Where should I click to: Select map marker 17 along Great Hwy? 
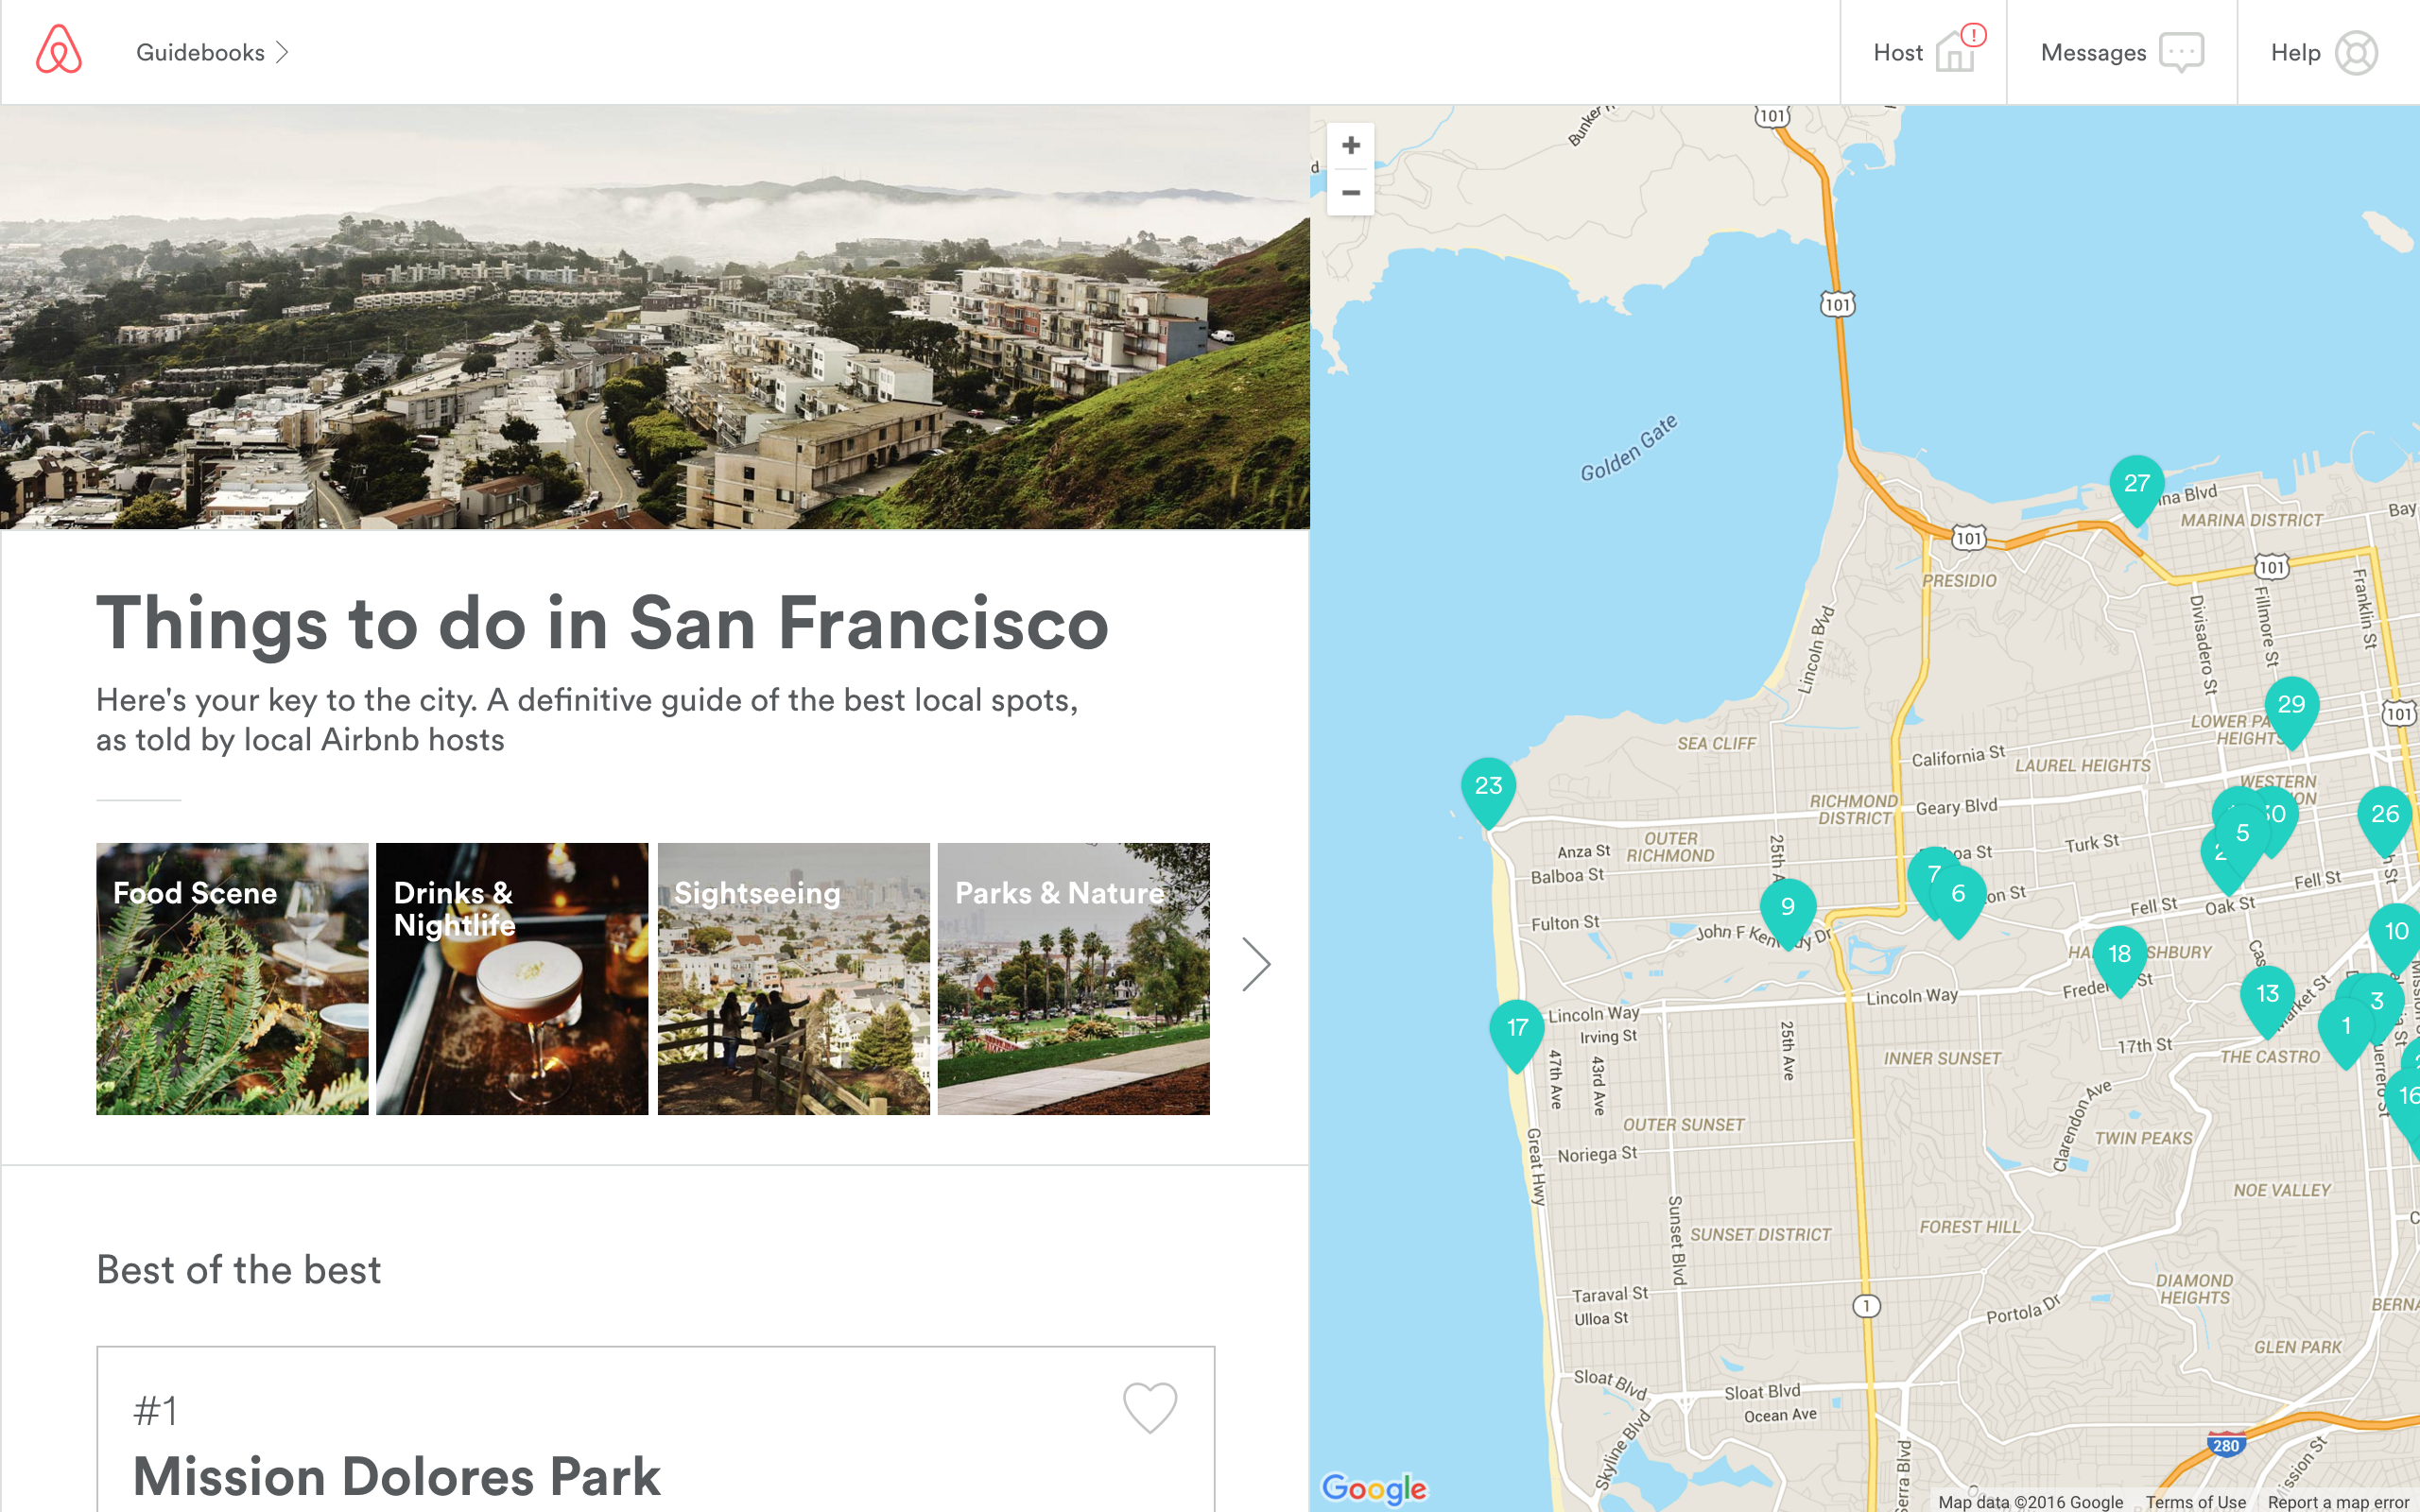pos(1517,1028)
